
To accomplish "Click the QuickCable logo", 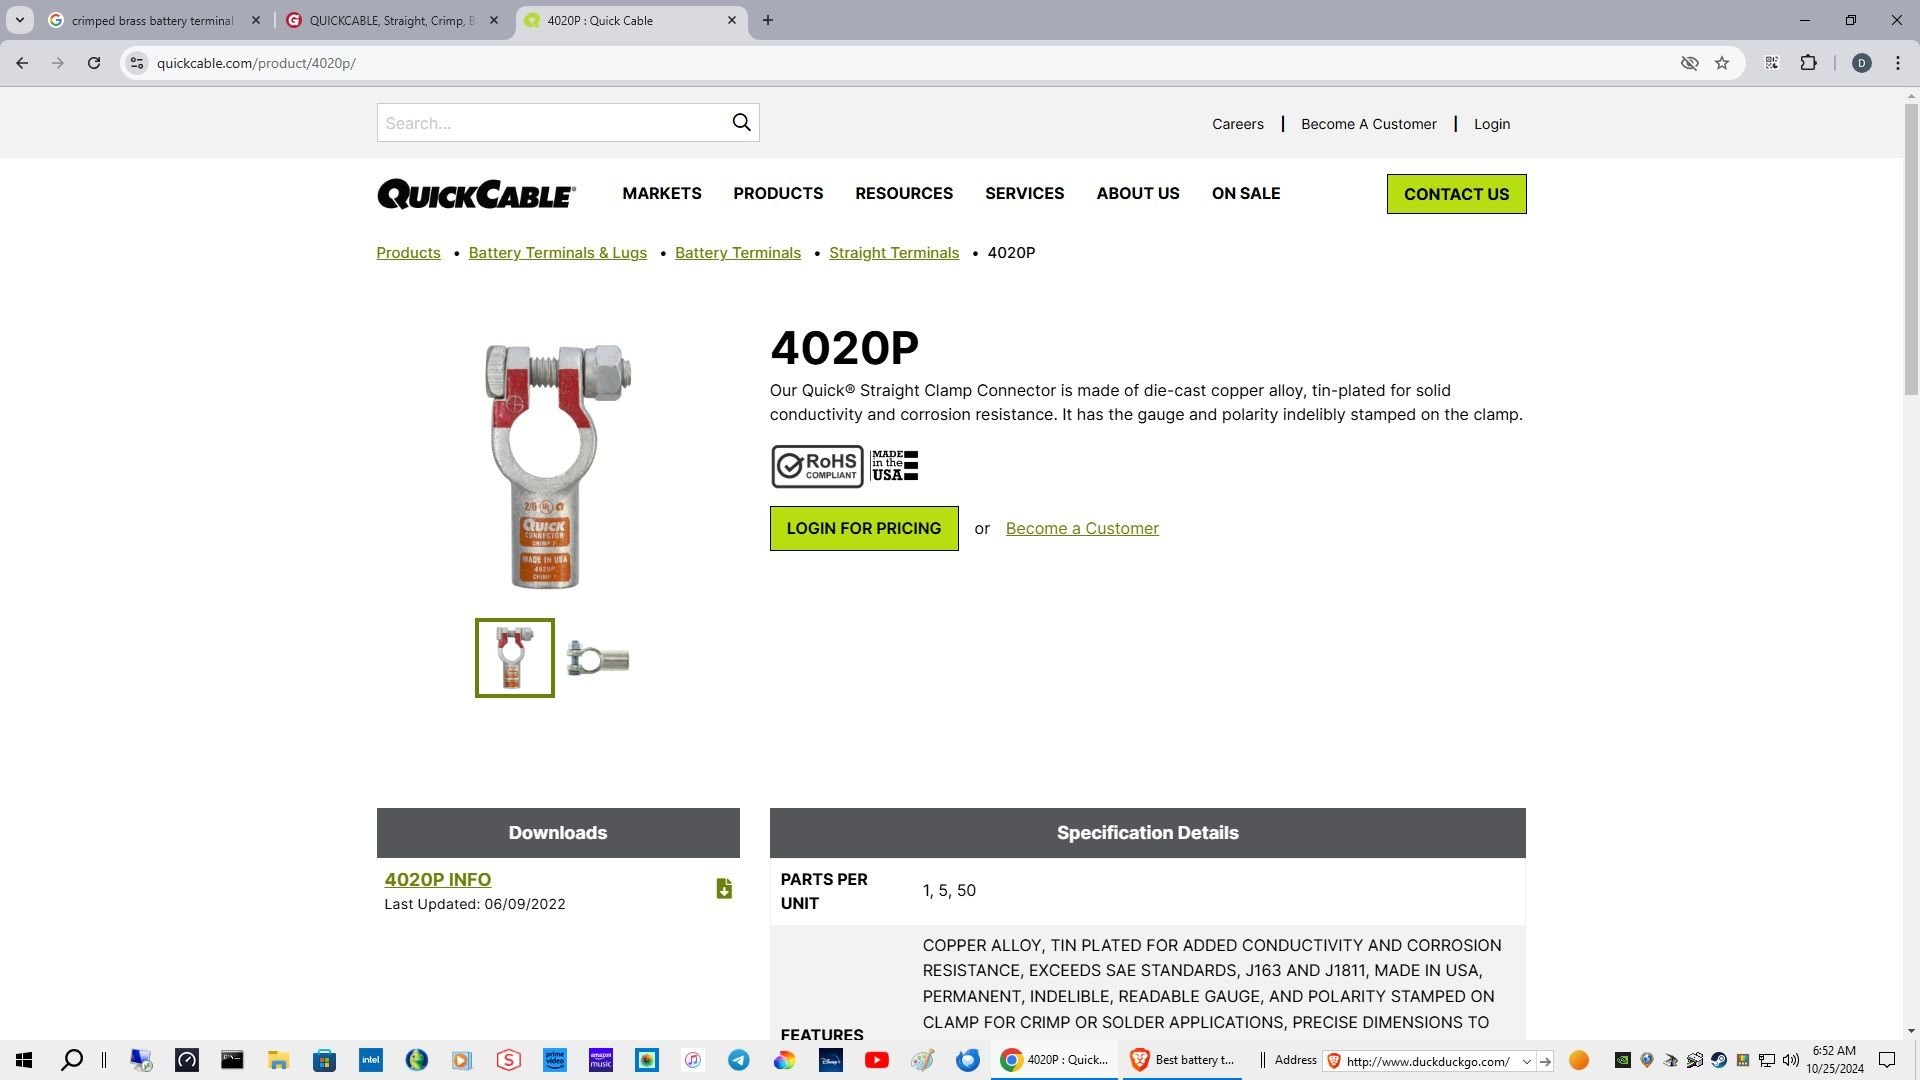I will click(x=476, y=194).
